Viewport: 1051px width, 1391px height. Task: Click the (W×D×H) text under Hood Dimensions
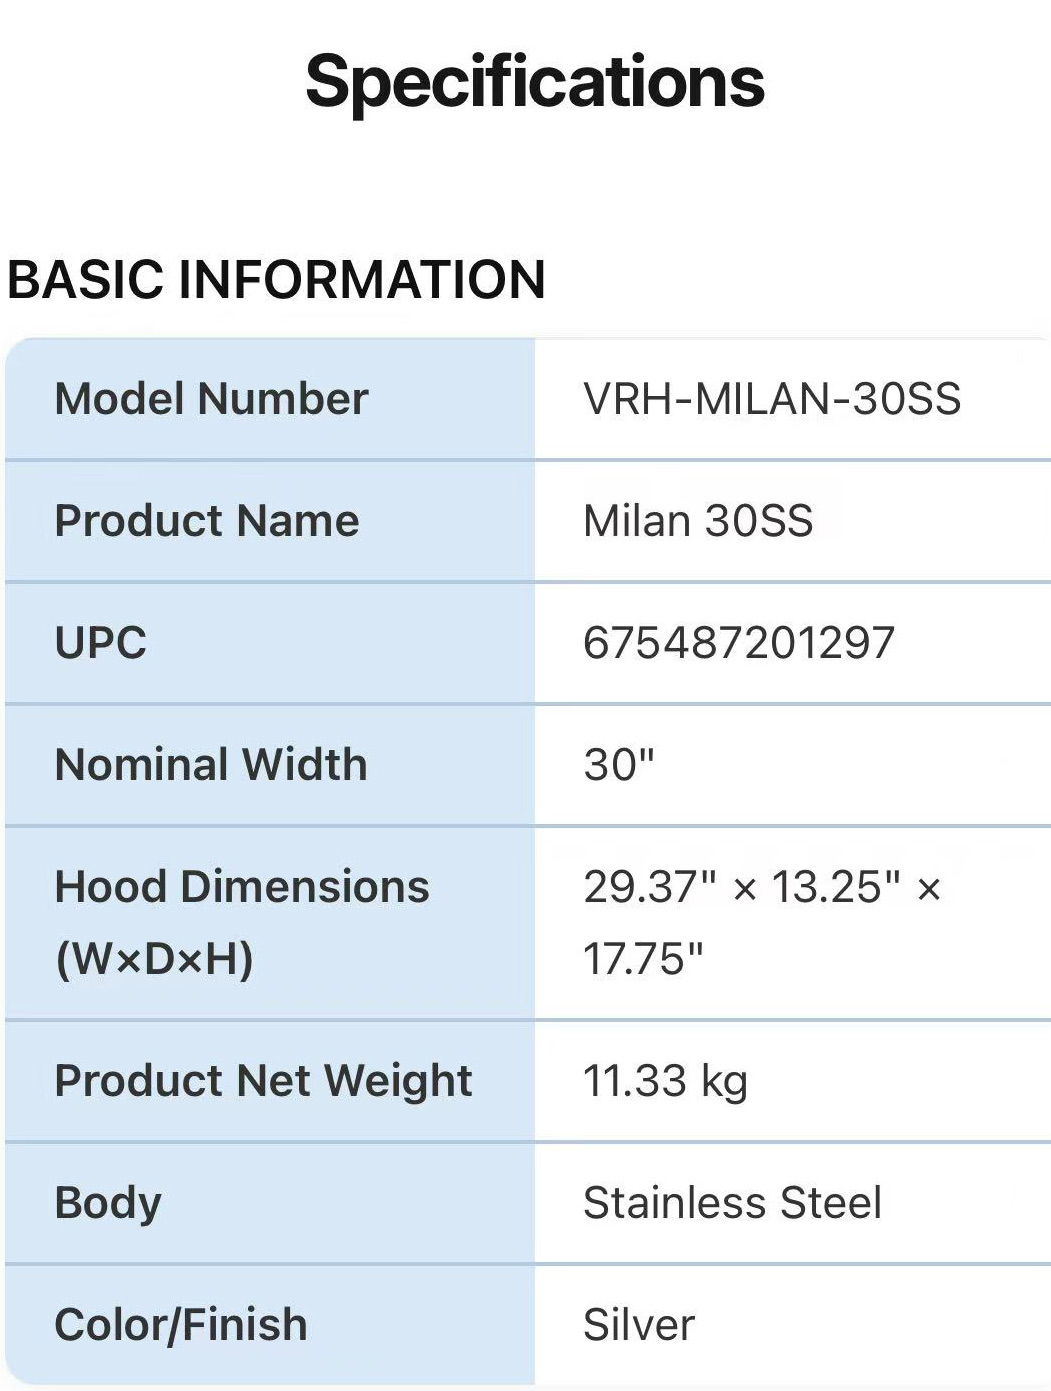(154, 959)
